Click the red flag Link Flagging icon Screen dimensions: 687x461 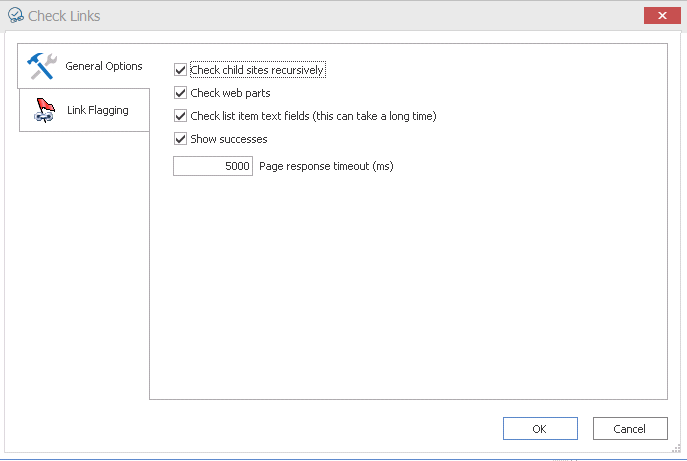(43, 110)
